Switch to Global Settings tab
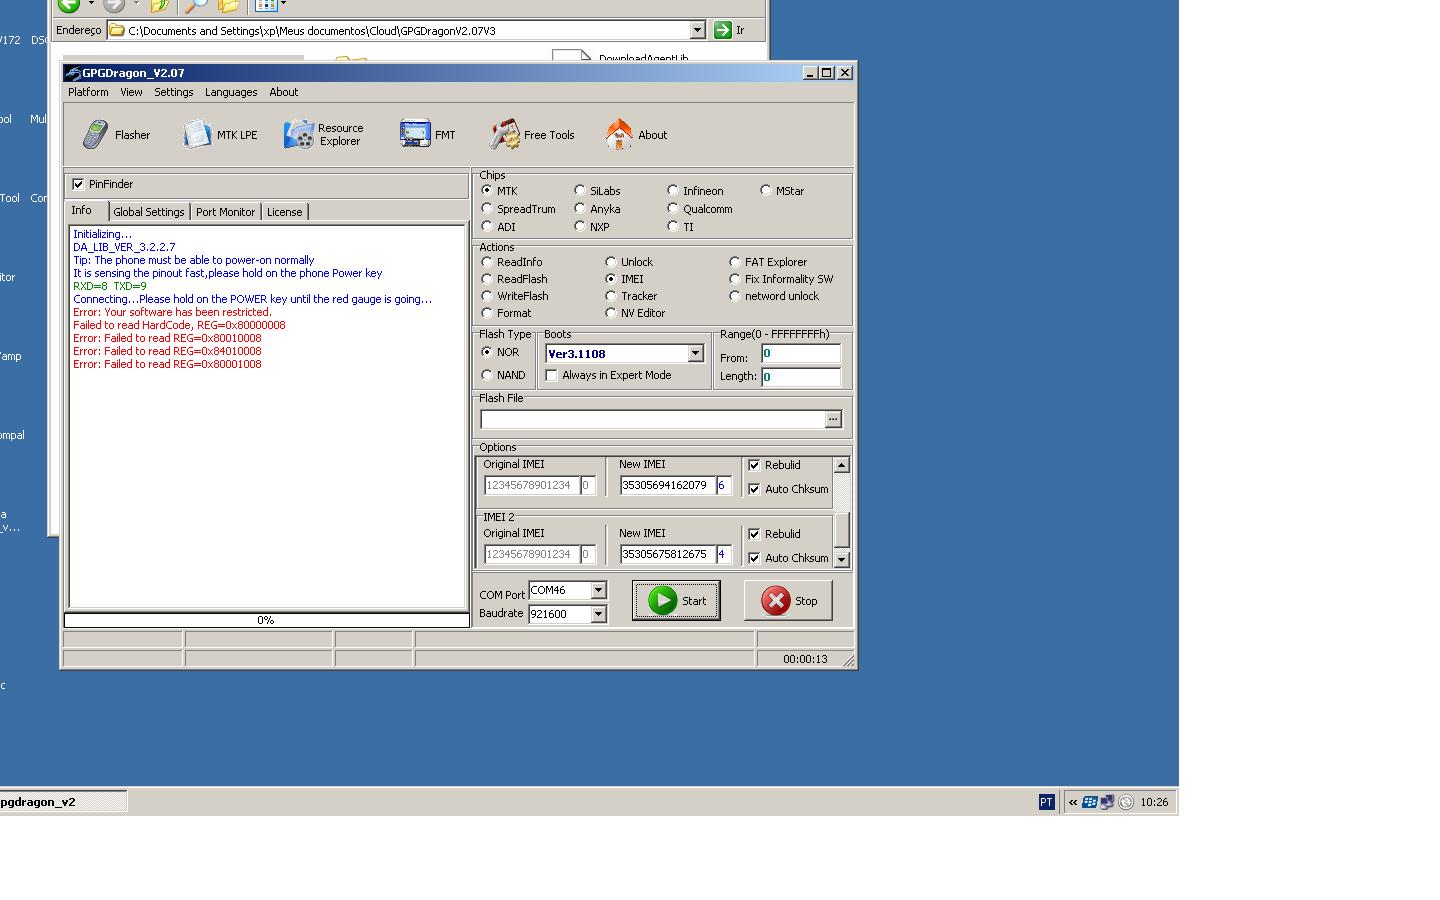Image resolution: width=1440 pixels, height=900 pixels. [149, 212]
